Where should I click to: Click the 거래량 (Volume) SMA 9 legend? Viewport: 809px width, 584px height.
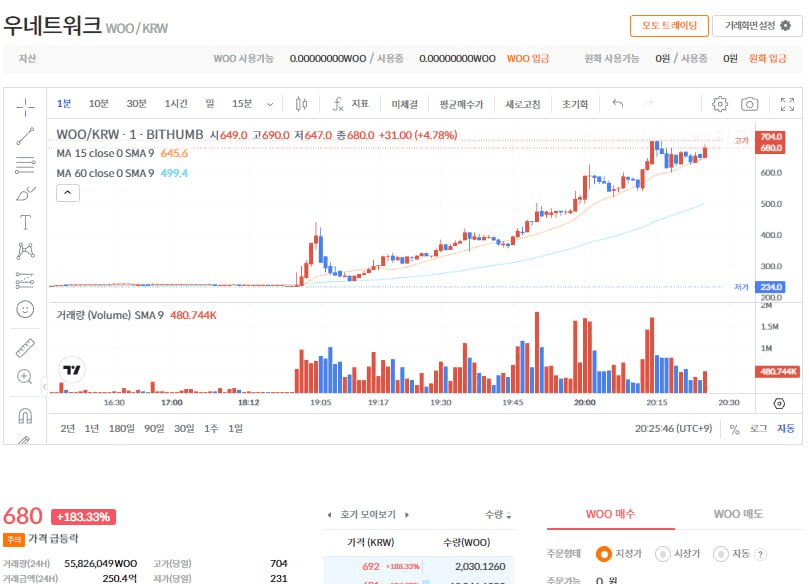(x=110, y=315)
